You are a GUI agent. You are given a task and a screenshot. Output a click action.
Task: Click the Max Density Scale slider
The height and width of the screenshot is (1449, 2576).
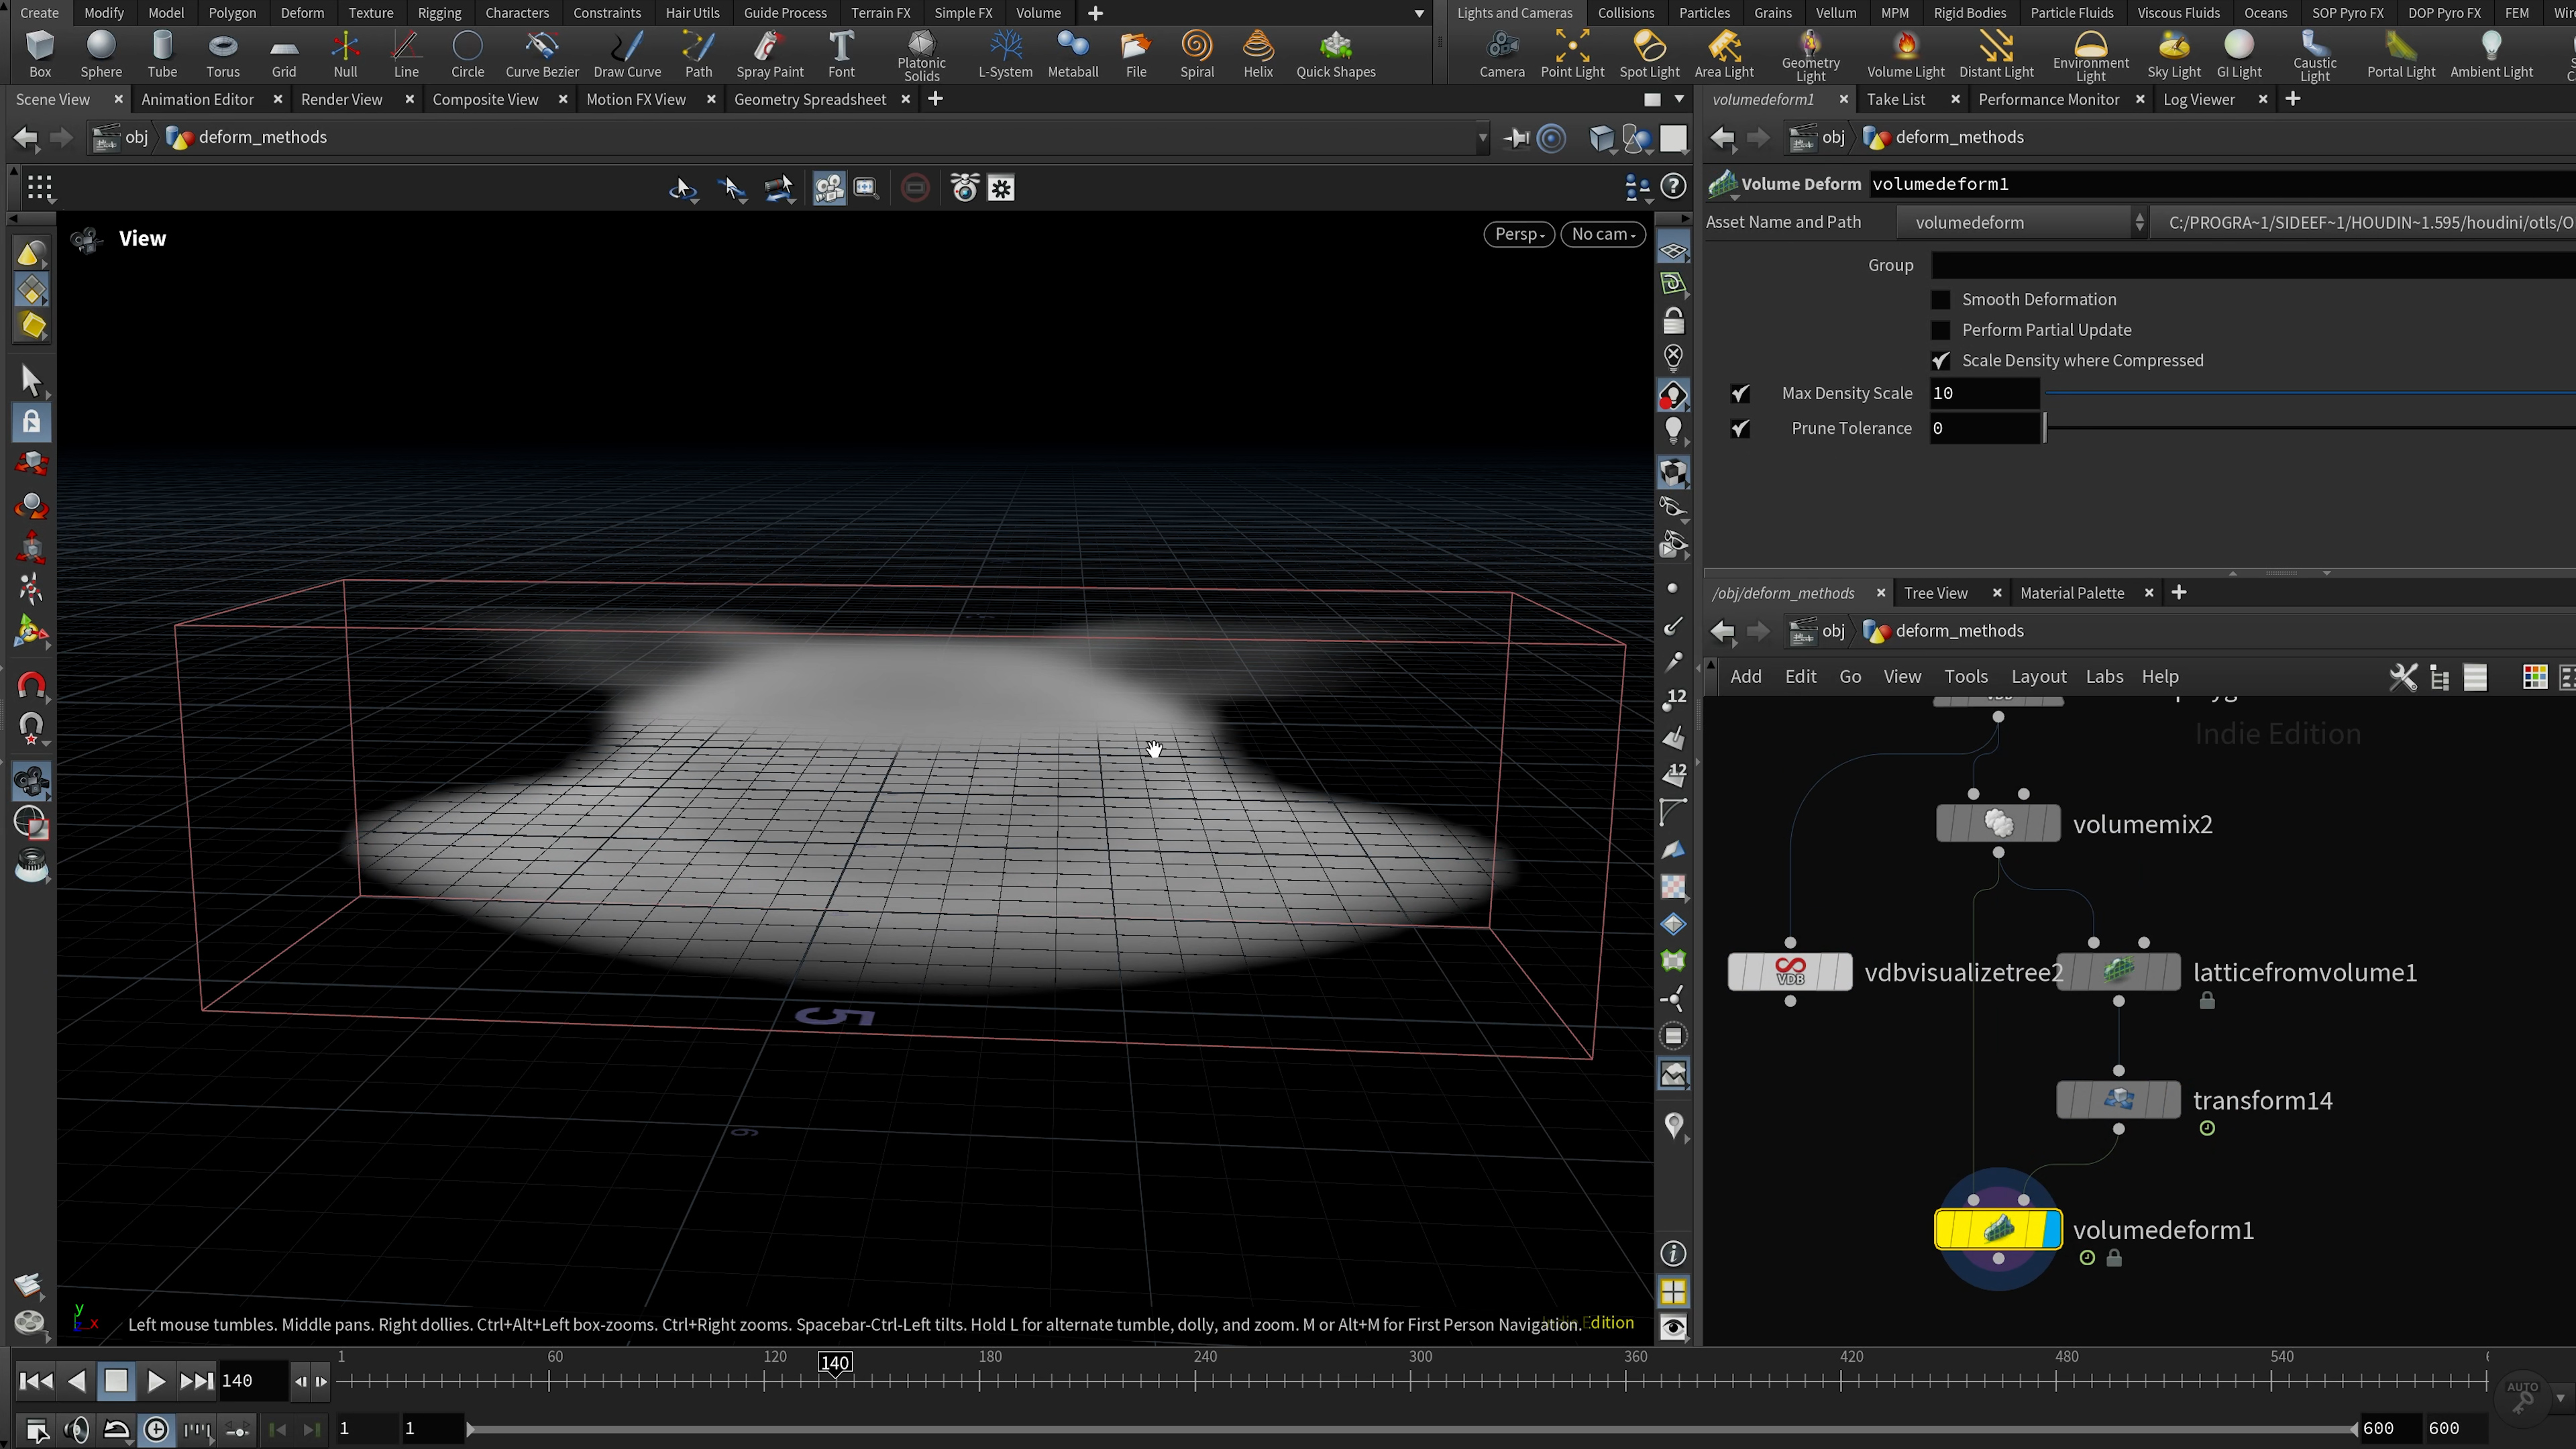coord(2300,394)
